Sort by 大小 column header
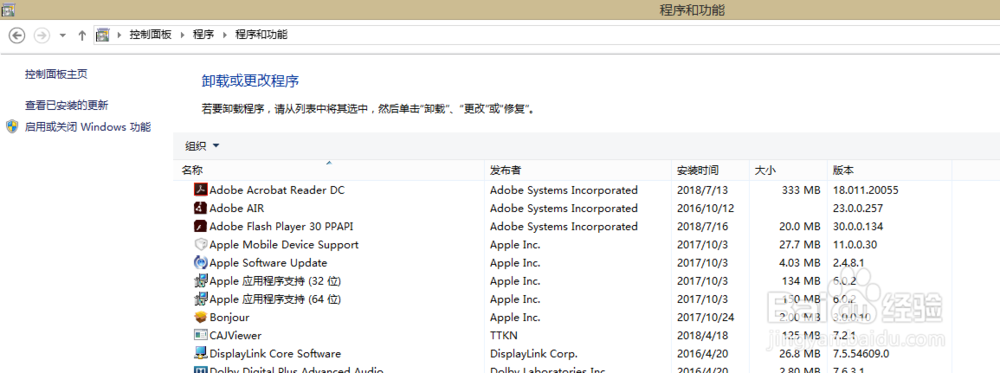Viewport: 1000px width, 373px height. point(788,171)
